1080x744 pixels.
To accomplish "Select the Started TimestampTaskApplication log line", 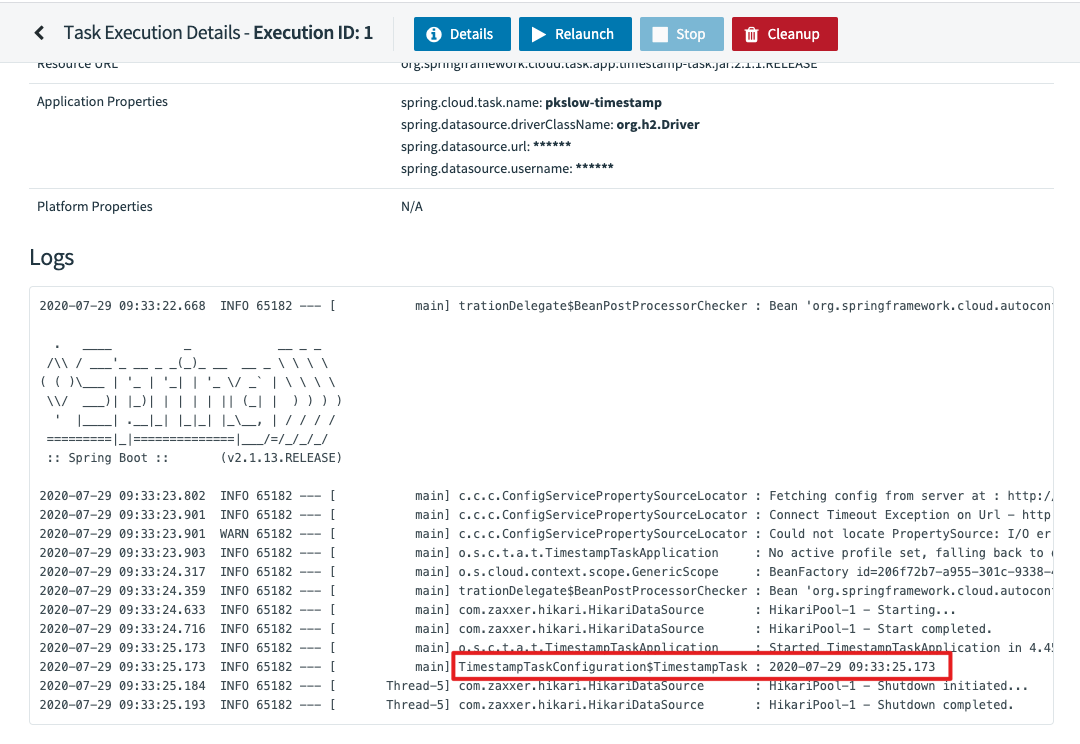I will coord(546,648).
